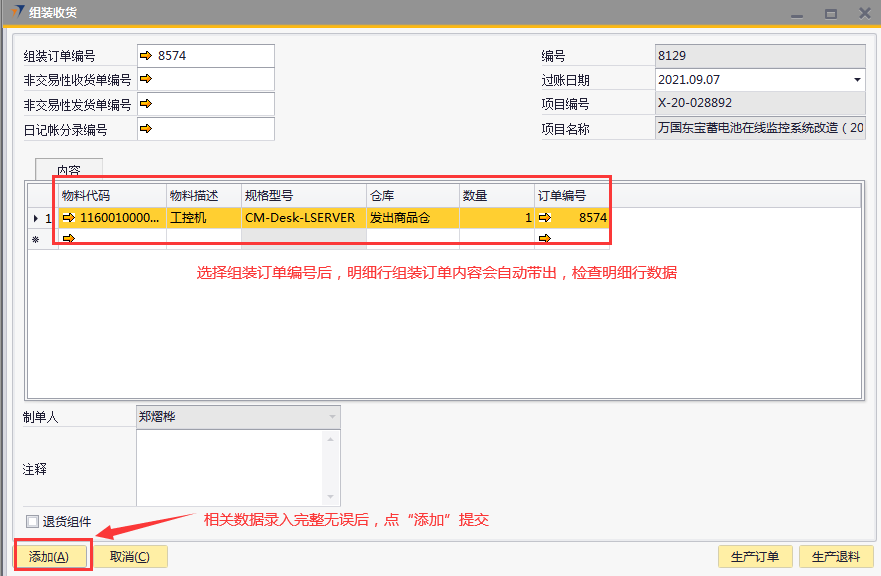This screenshot has height=576, width=881.
Task: Open the 过账日期 dropdown
Action: [x=856, y=80]
